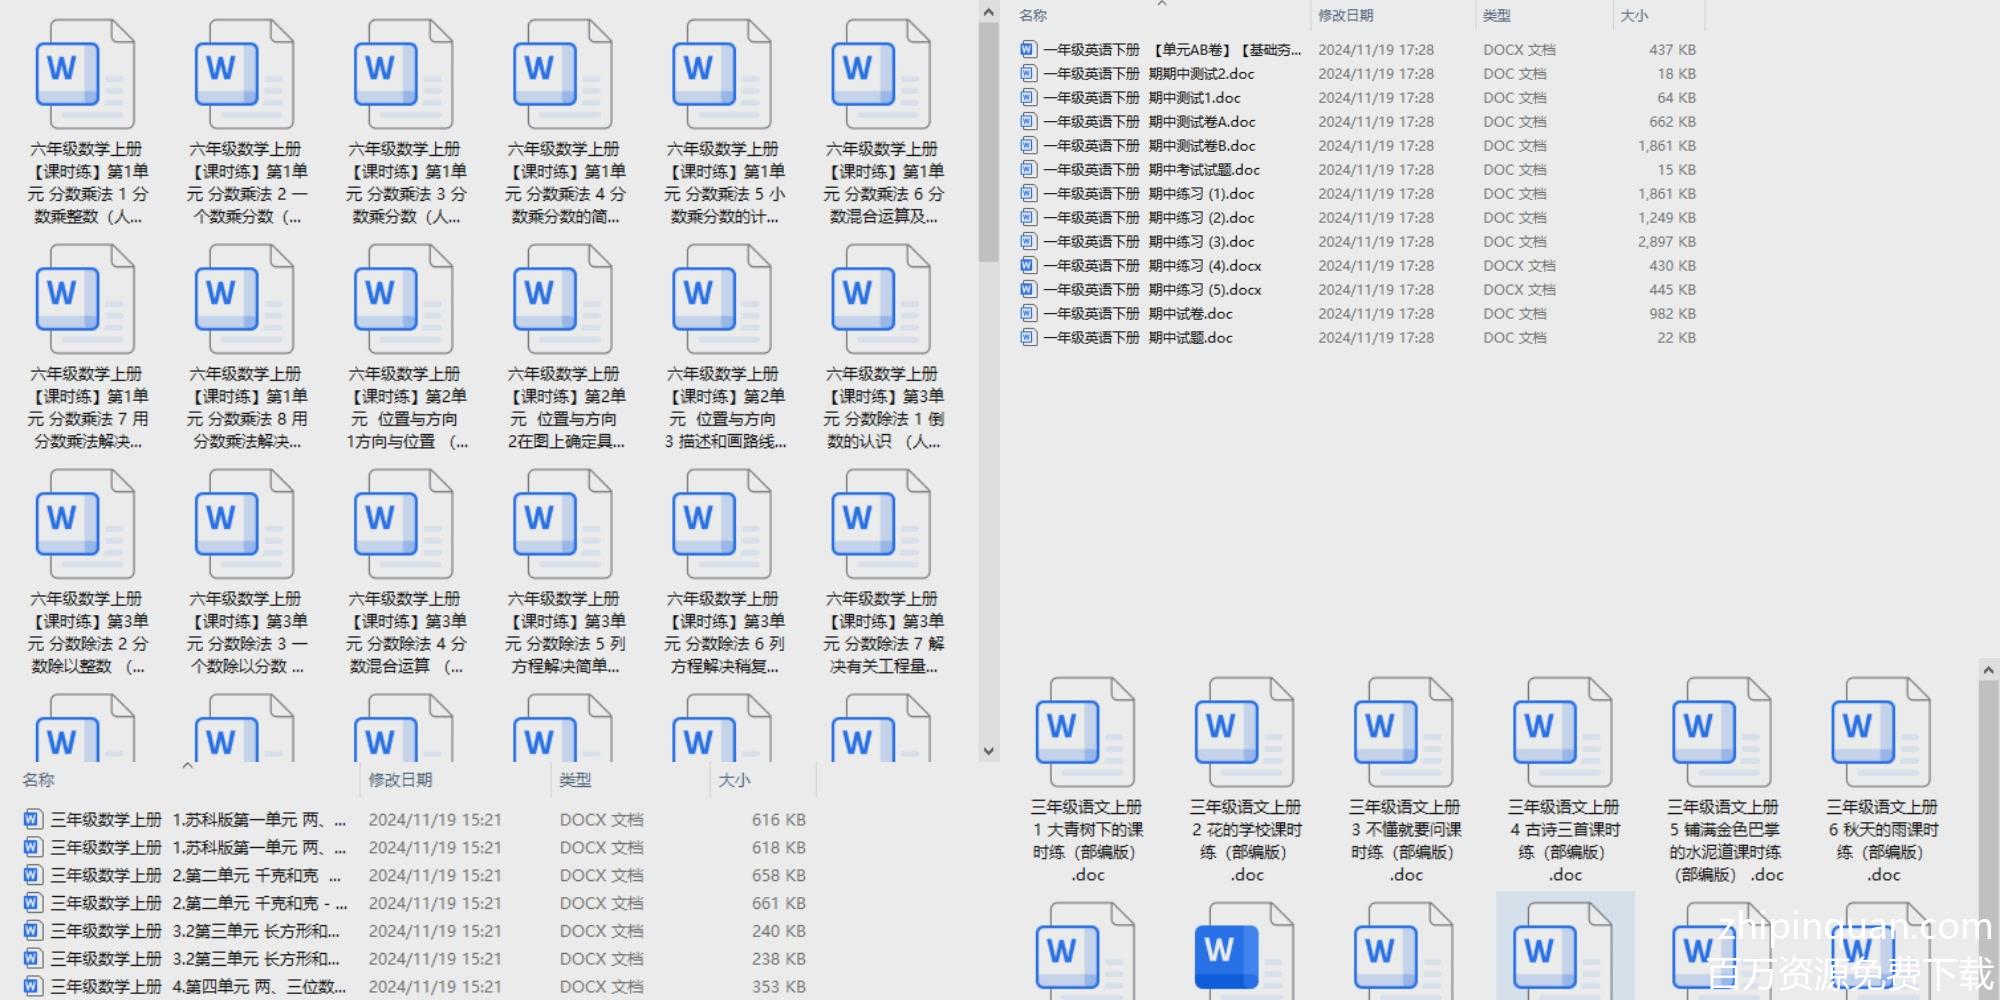The height and width of the screenshot is (1000, 2000).
Task: Select the 3 不懂就要问课时练 file icon
Action: pyautogui.click(x=1404, y=734)
